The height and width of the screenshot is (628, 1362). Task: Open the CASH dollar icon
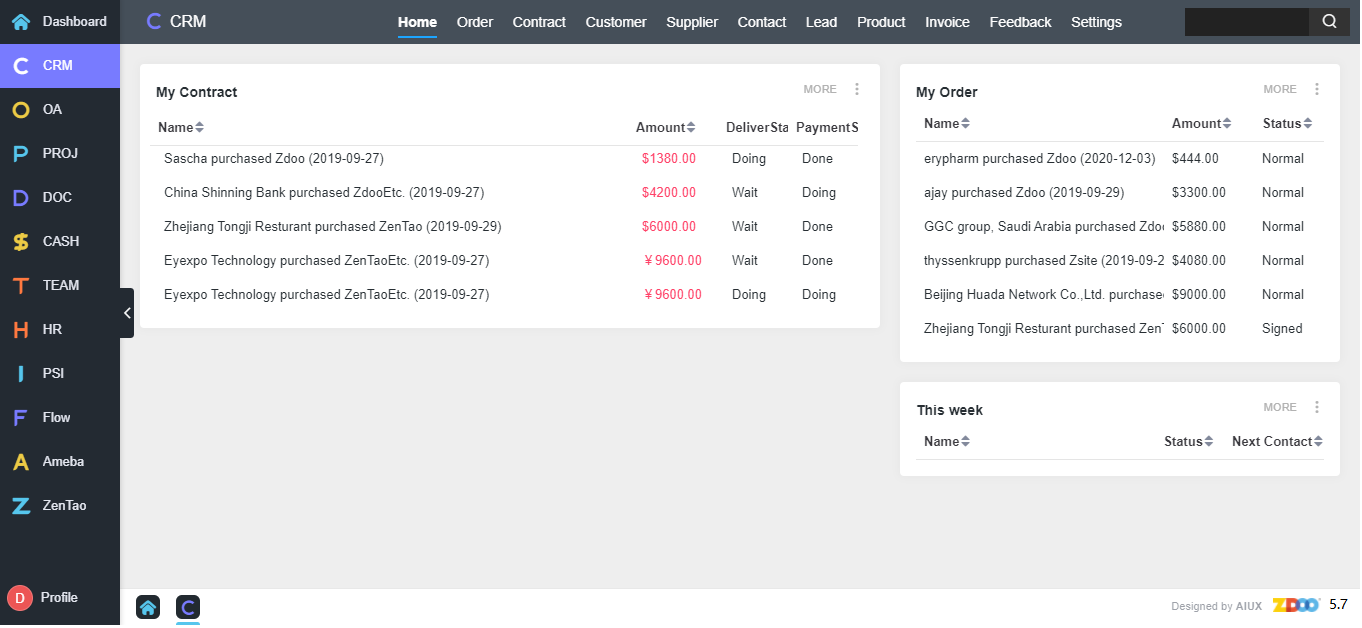coord(20,241)
